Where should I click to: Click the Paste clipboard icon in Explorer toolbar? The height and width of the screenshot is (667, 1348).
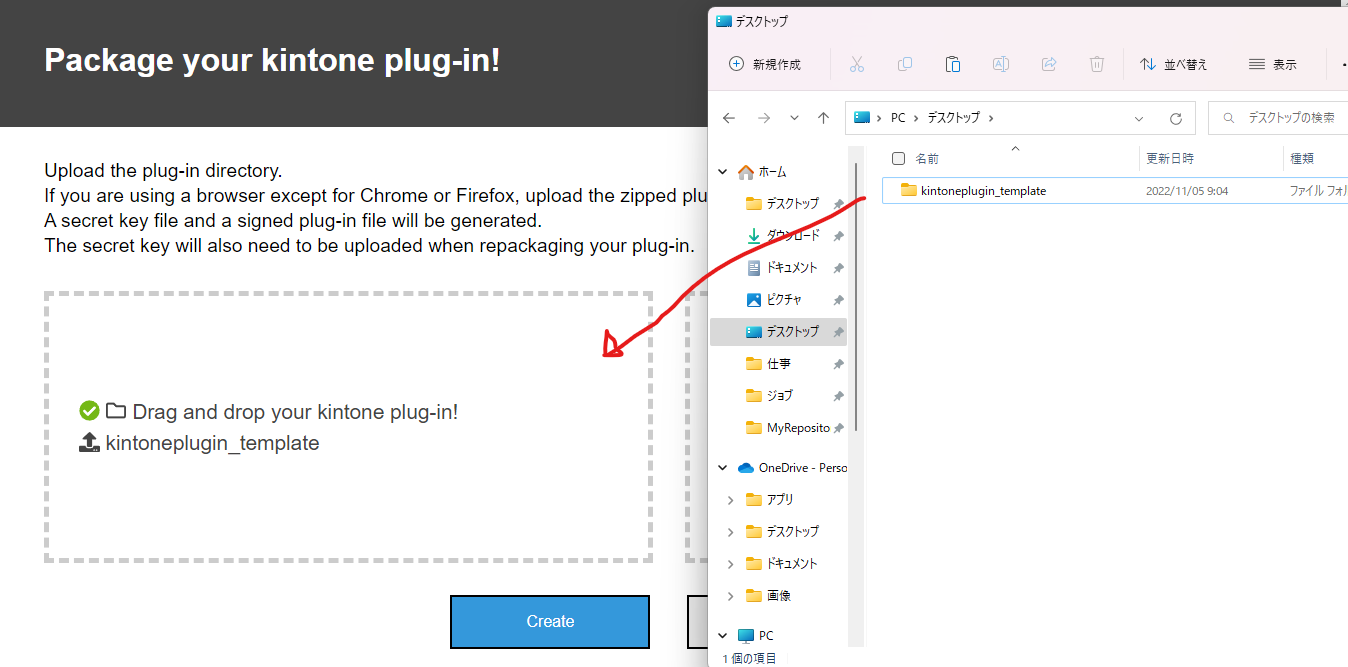tap(953, 64)
